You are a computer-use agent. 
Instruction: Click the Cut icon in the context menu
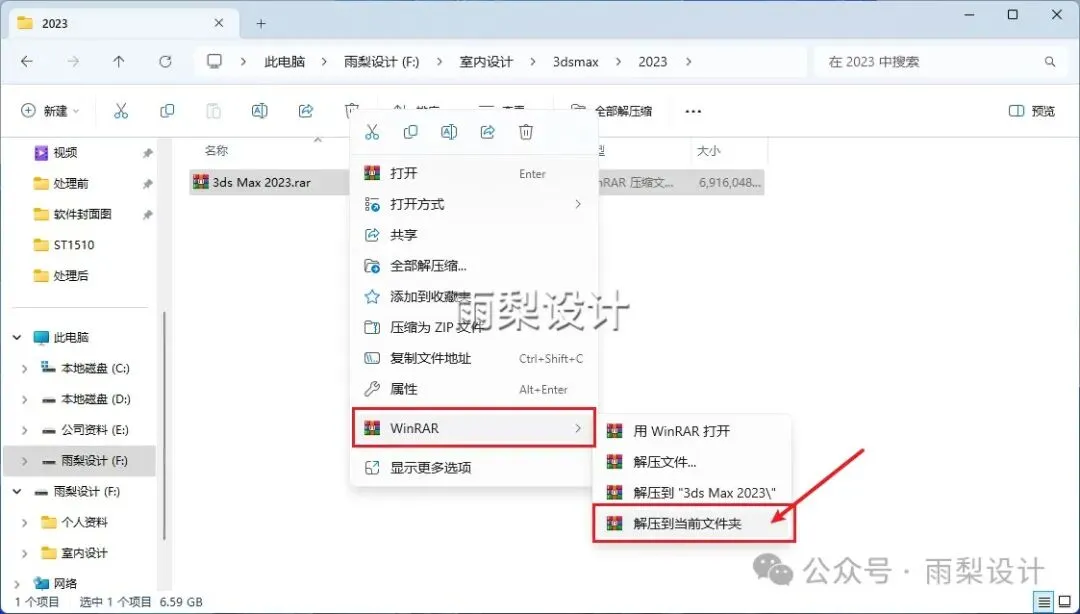coord(372,132)
